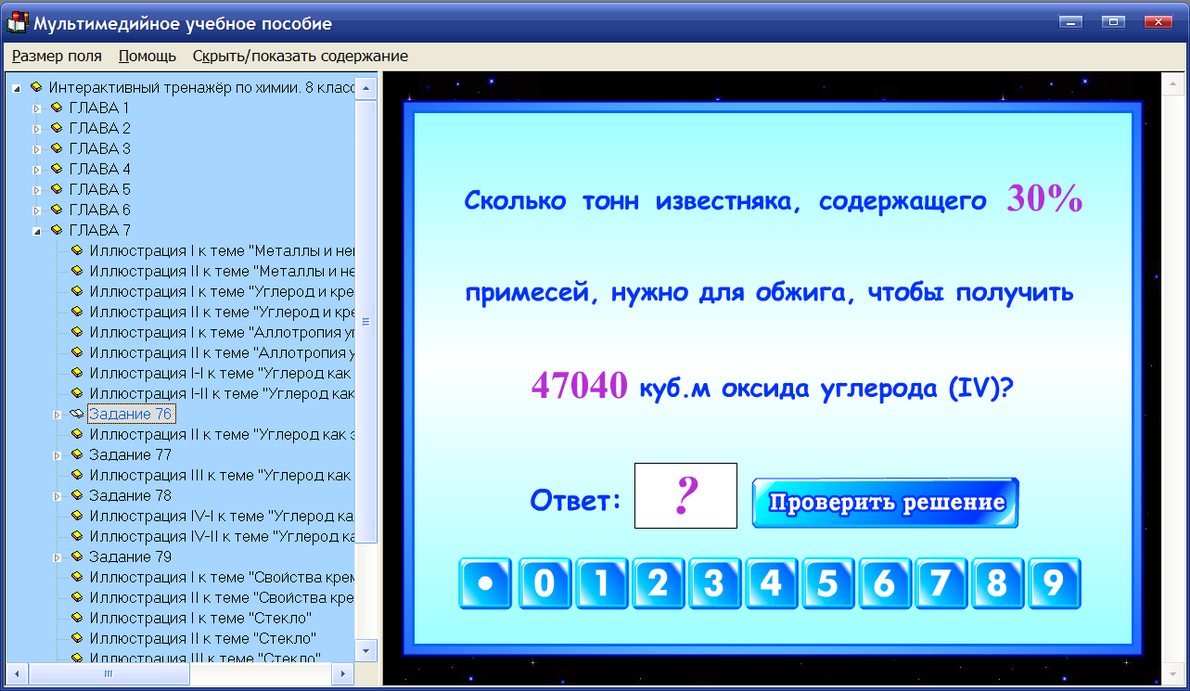Collapse the ГЛАВА 7 chapter
Viewport: 1190px width, 691px height.
click(36, 230)
